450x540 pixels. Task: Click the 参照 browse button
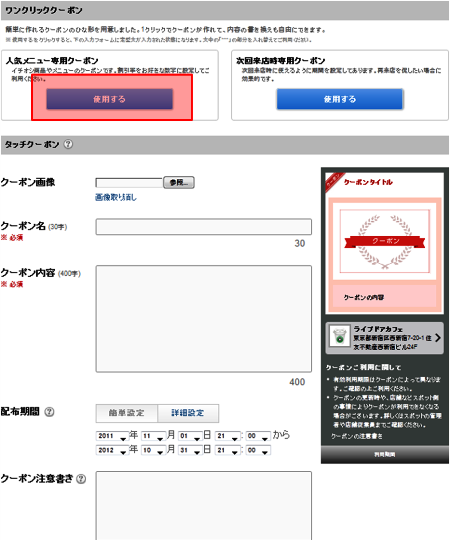click(179, 182)
